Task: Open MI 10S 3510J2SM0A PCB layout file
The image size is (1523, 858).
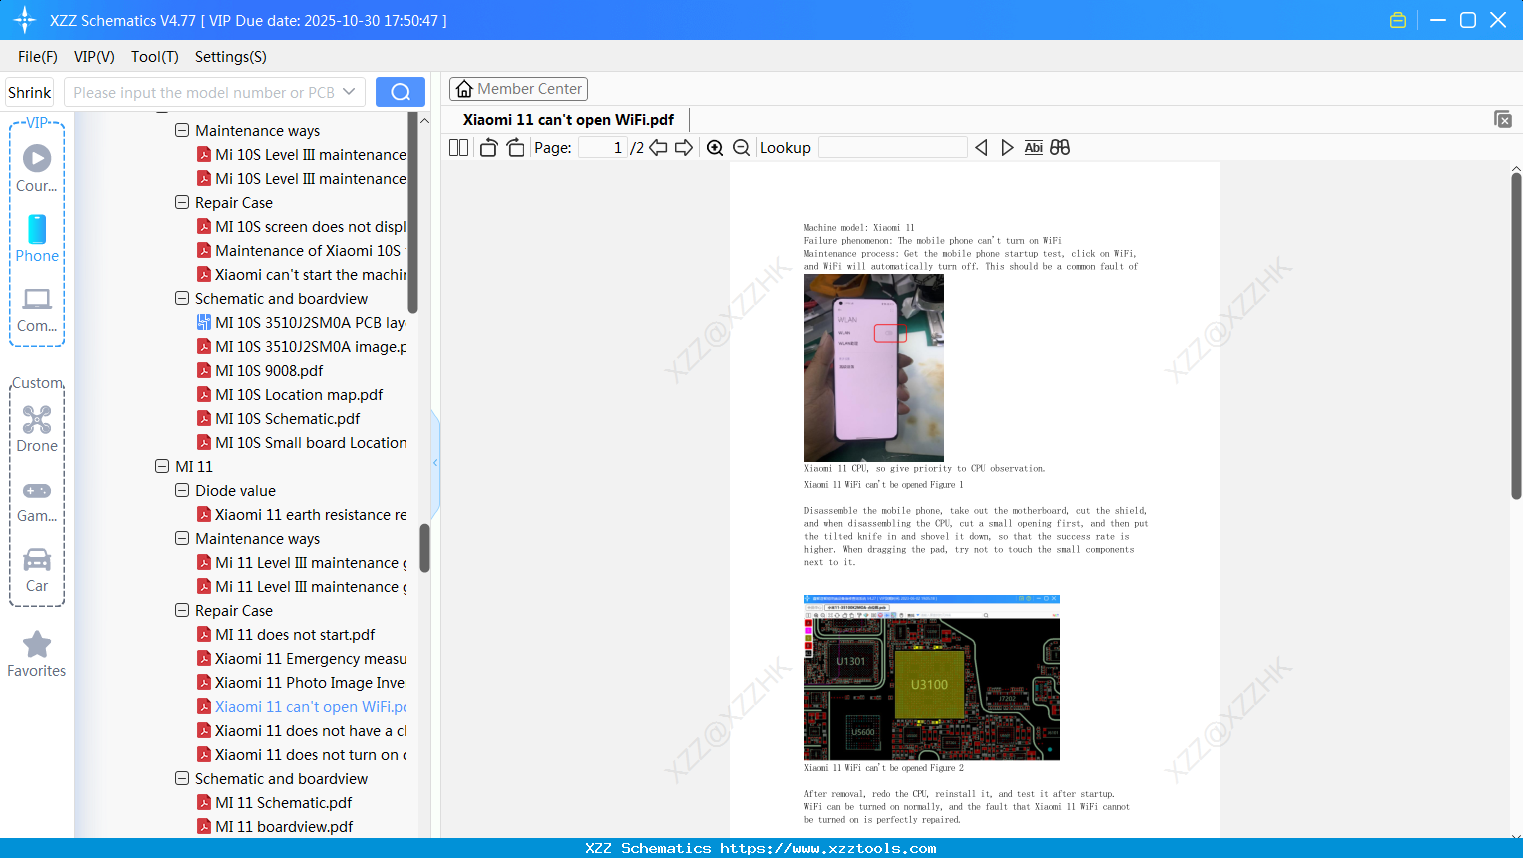Action: click(x=301, y=322)
